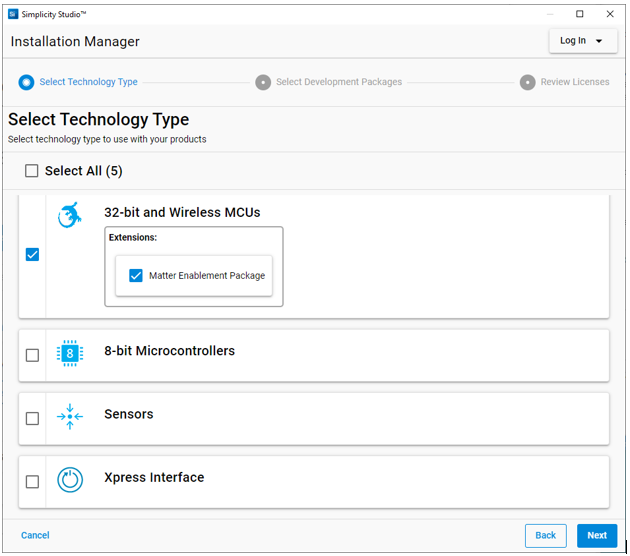Click the Matter Enablement Package label
The image size is (630, 556).
[x=207, y=276]
